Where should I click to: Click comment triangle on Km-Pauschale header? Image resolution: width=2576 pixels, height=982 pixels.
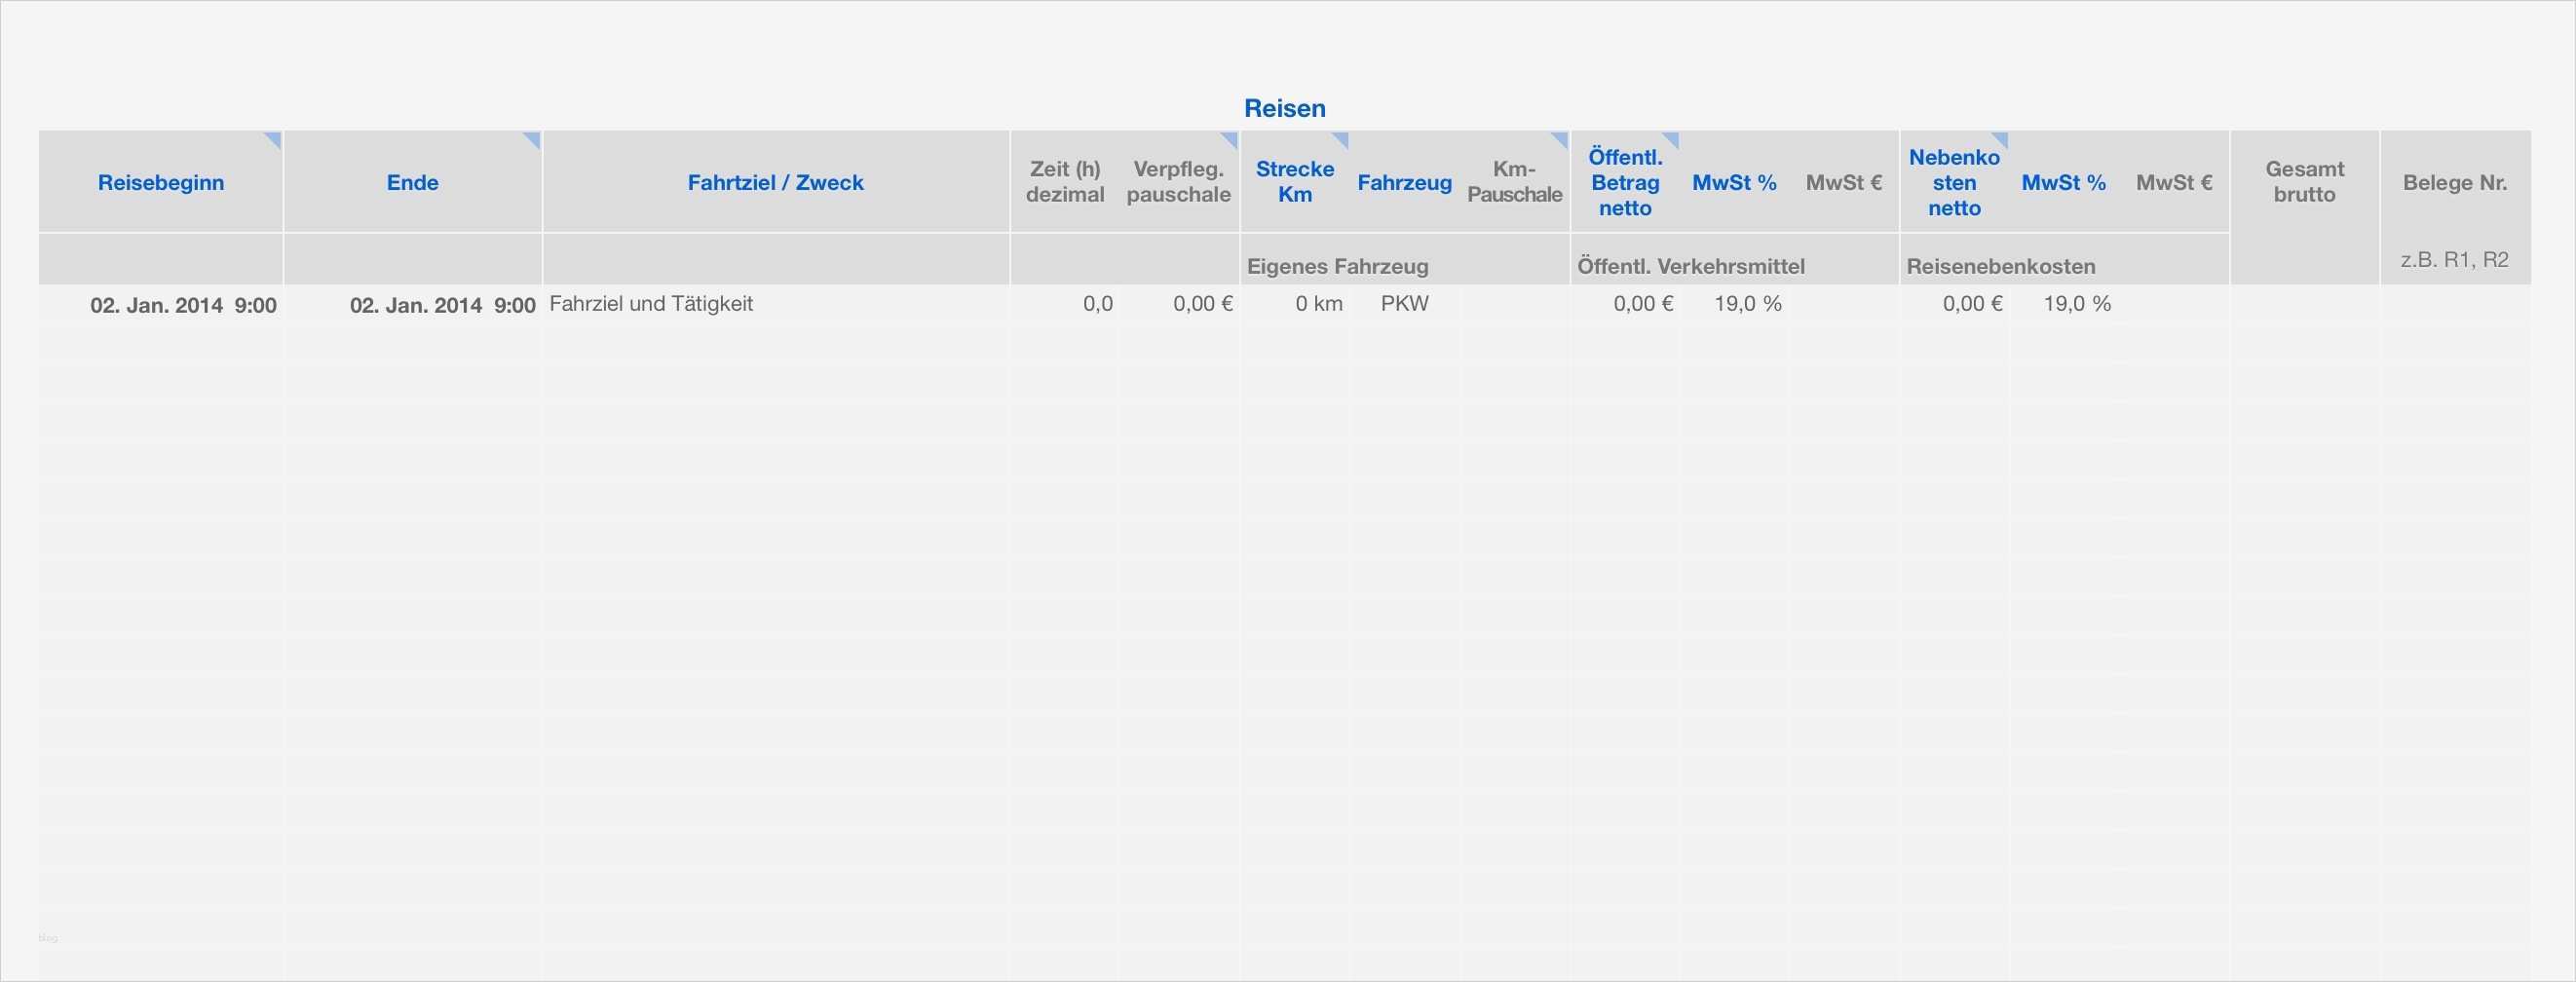coord(1560,140)
